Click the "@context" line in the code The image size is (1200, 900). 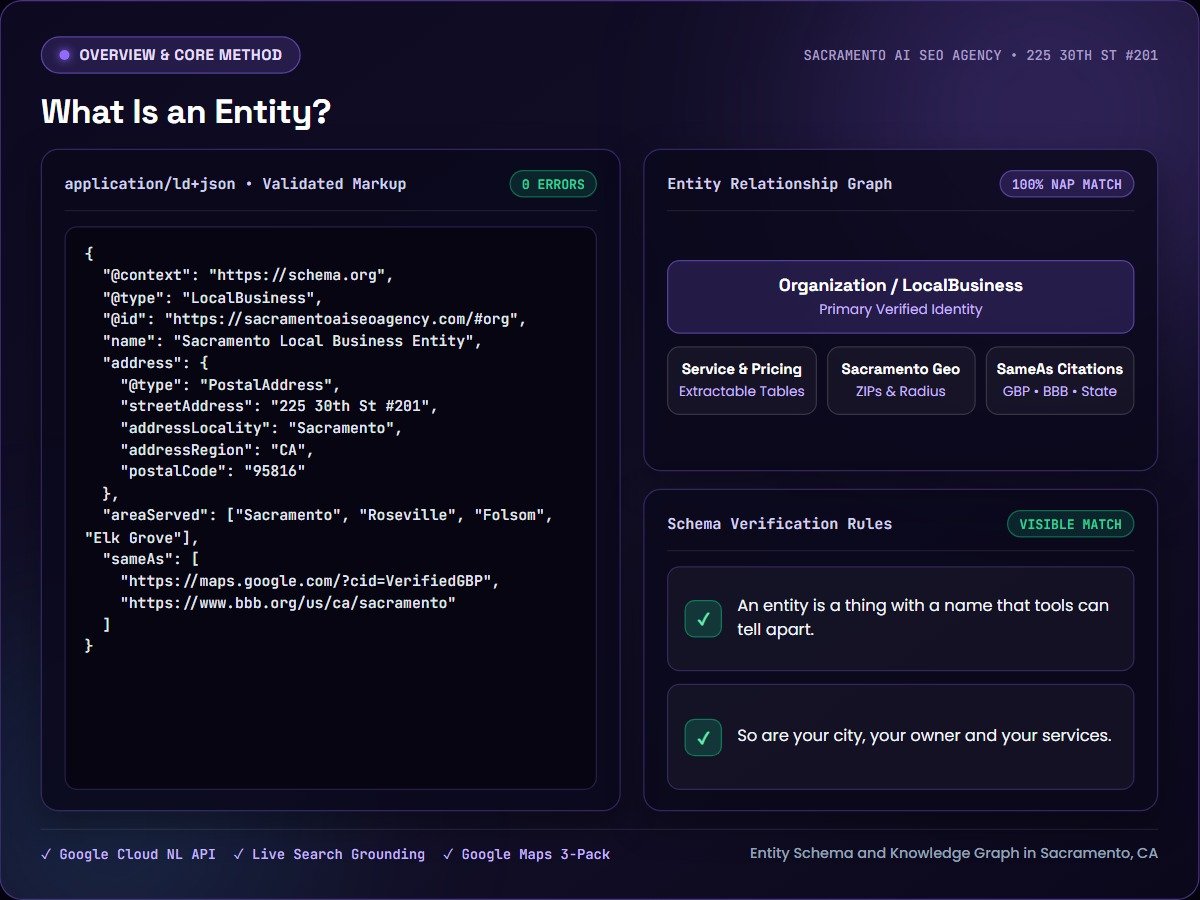click(x=249, y=275)
